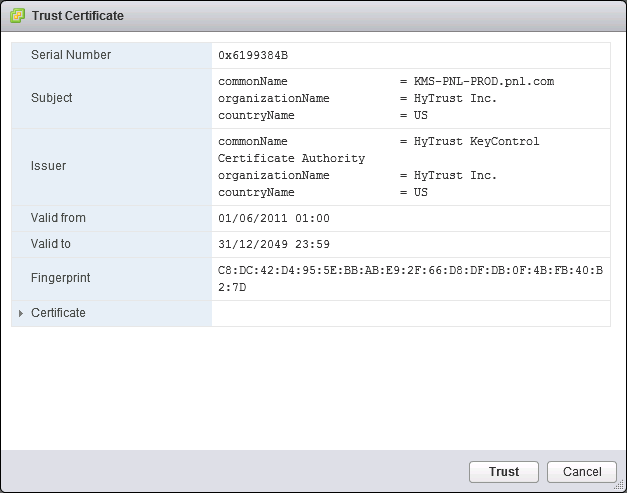Select Subject countryName US line
Screen dimensions: 627x493
tap(323, 116)
